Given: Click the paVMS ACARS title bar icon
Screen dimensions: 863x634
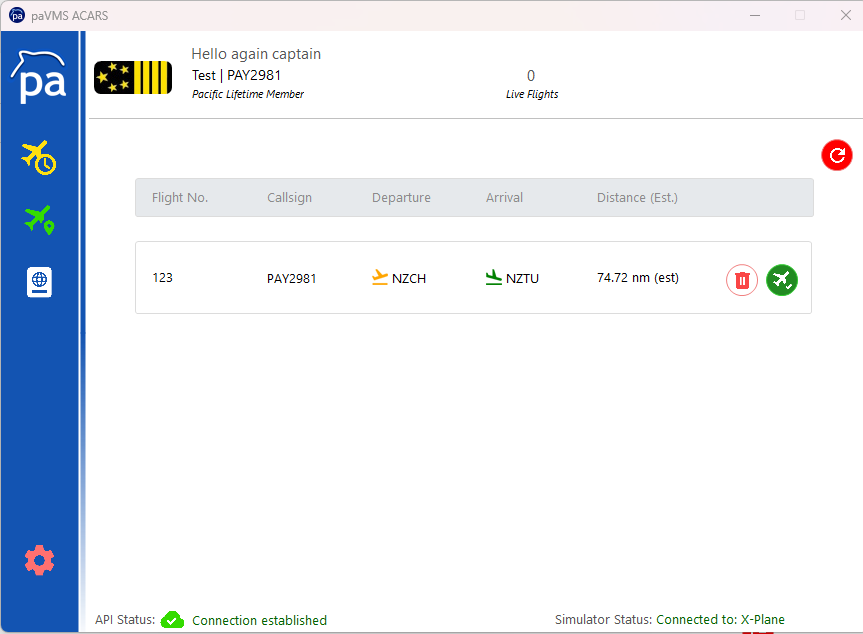Looking at the screenshot, I should pyautogui.click(x=17, y=15).
